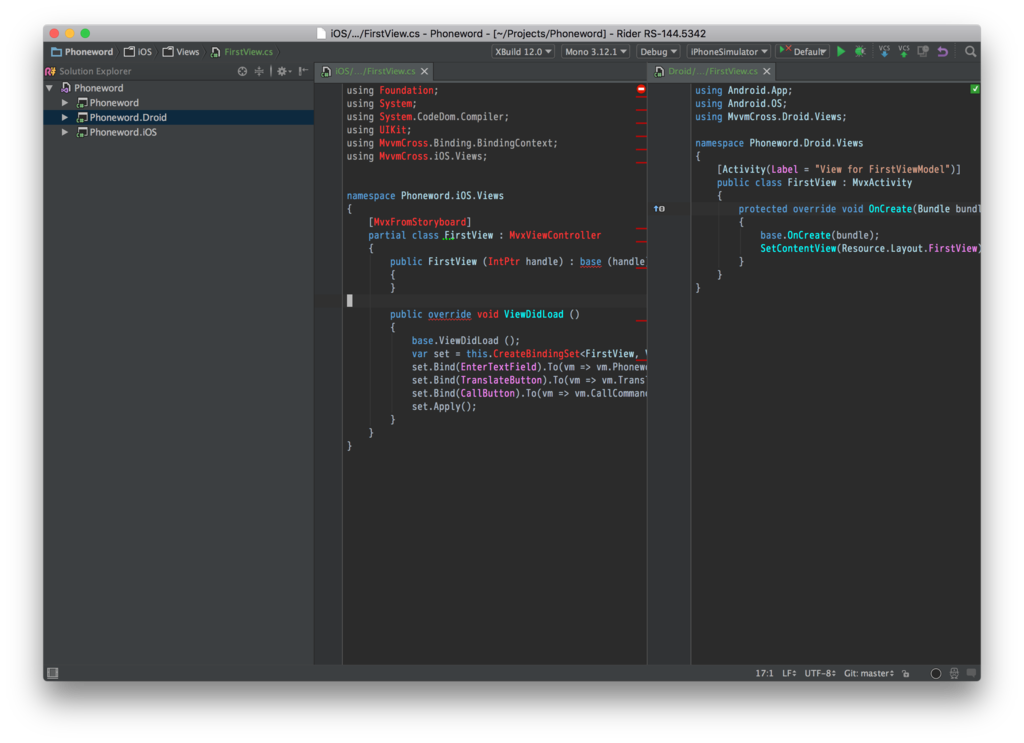Expand the Phoneword.iOS project node

pos(65,132)
